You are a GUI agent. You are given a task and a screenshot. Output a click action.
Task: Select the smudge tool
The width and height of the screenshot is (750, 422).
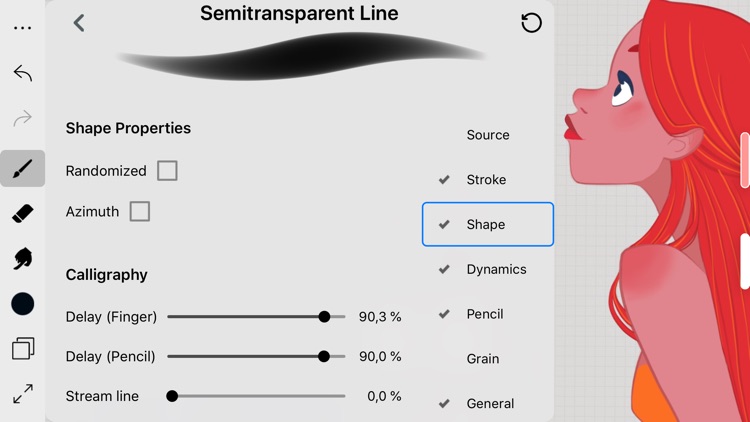pyautogui.click(x=22, y=259)
